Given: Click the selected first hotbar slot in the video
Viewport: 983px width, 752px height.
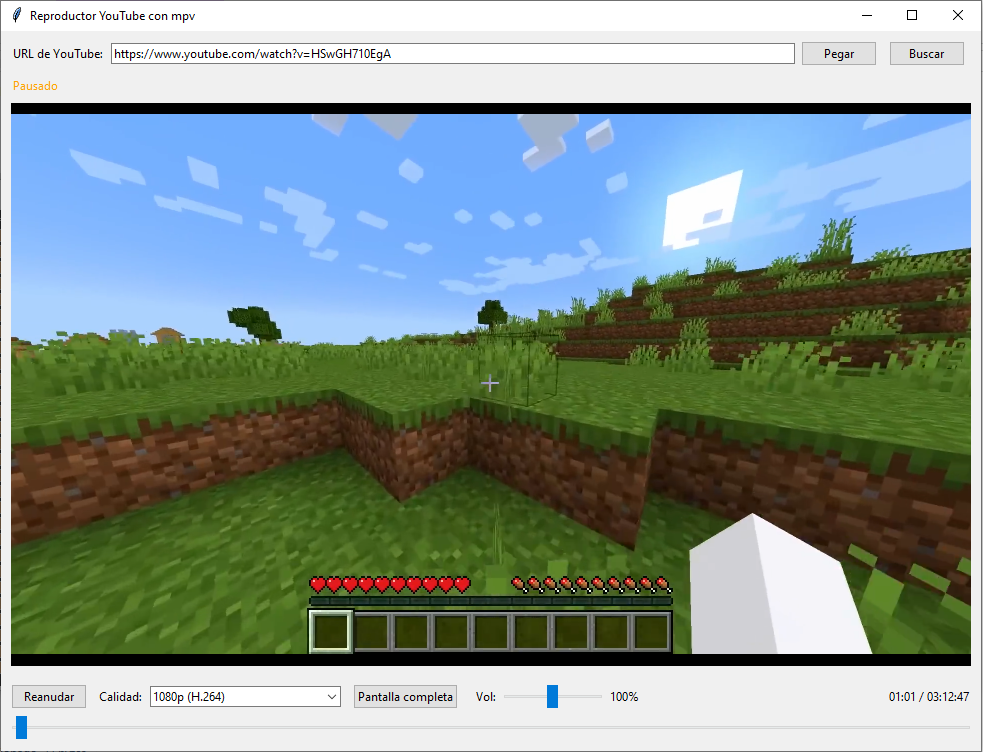Looking at the screenshot, I should click(330, 631).
